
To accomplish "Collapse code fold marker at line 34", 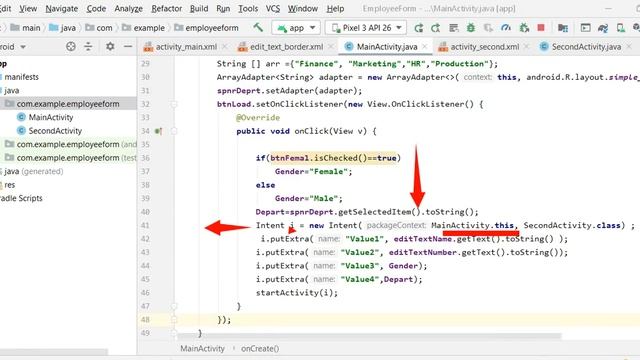I will (174, 131).
